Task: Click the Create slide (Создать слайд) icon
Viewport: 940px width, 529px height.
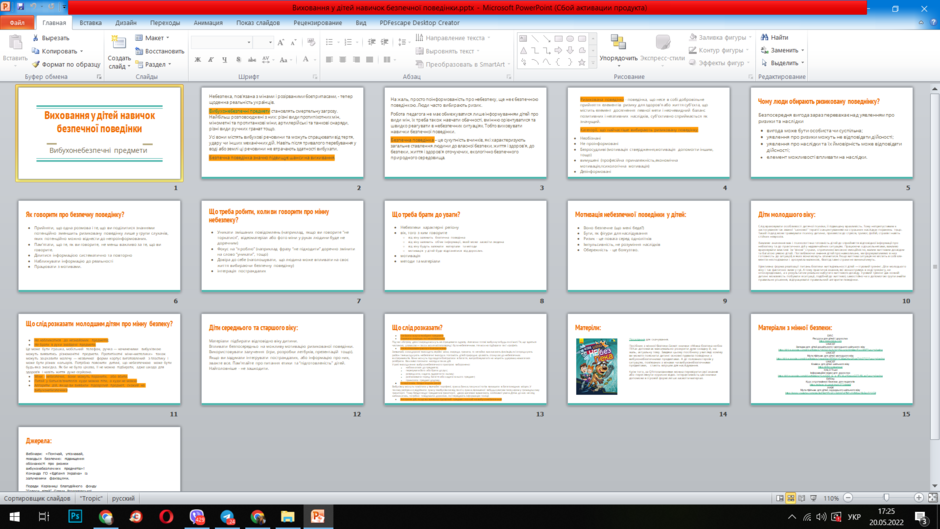Action: pos(119,43)
